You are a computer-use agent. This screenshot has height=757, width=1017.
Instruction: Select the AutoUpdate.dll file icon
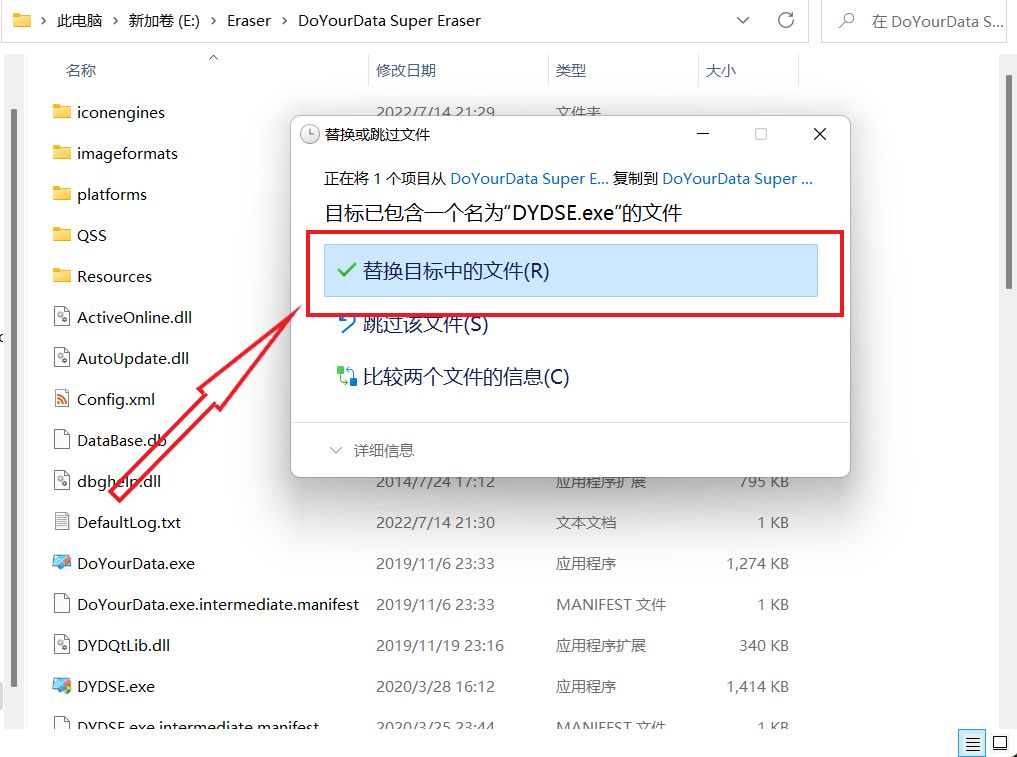coord(62,357)
